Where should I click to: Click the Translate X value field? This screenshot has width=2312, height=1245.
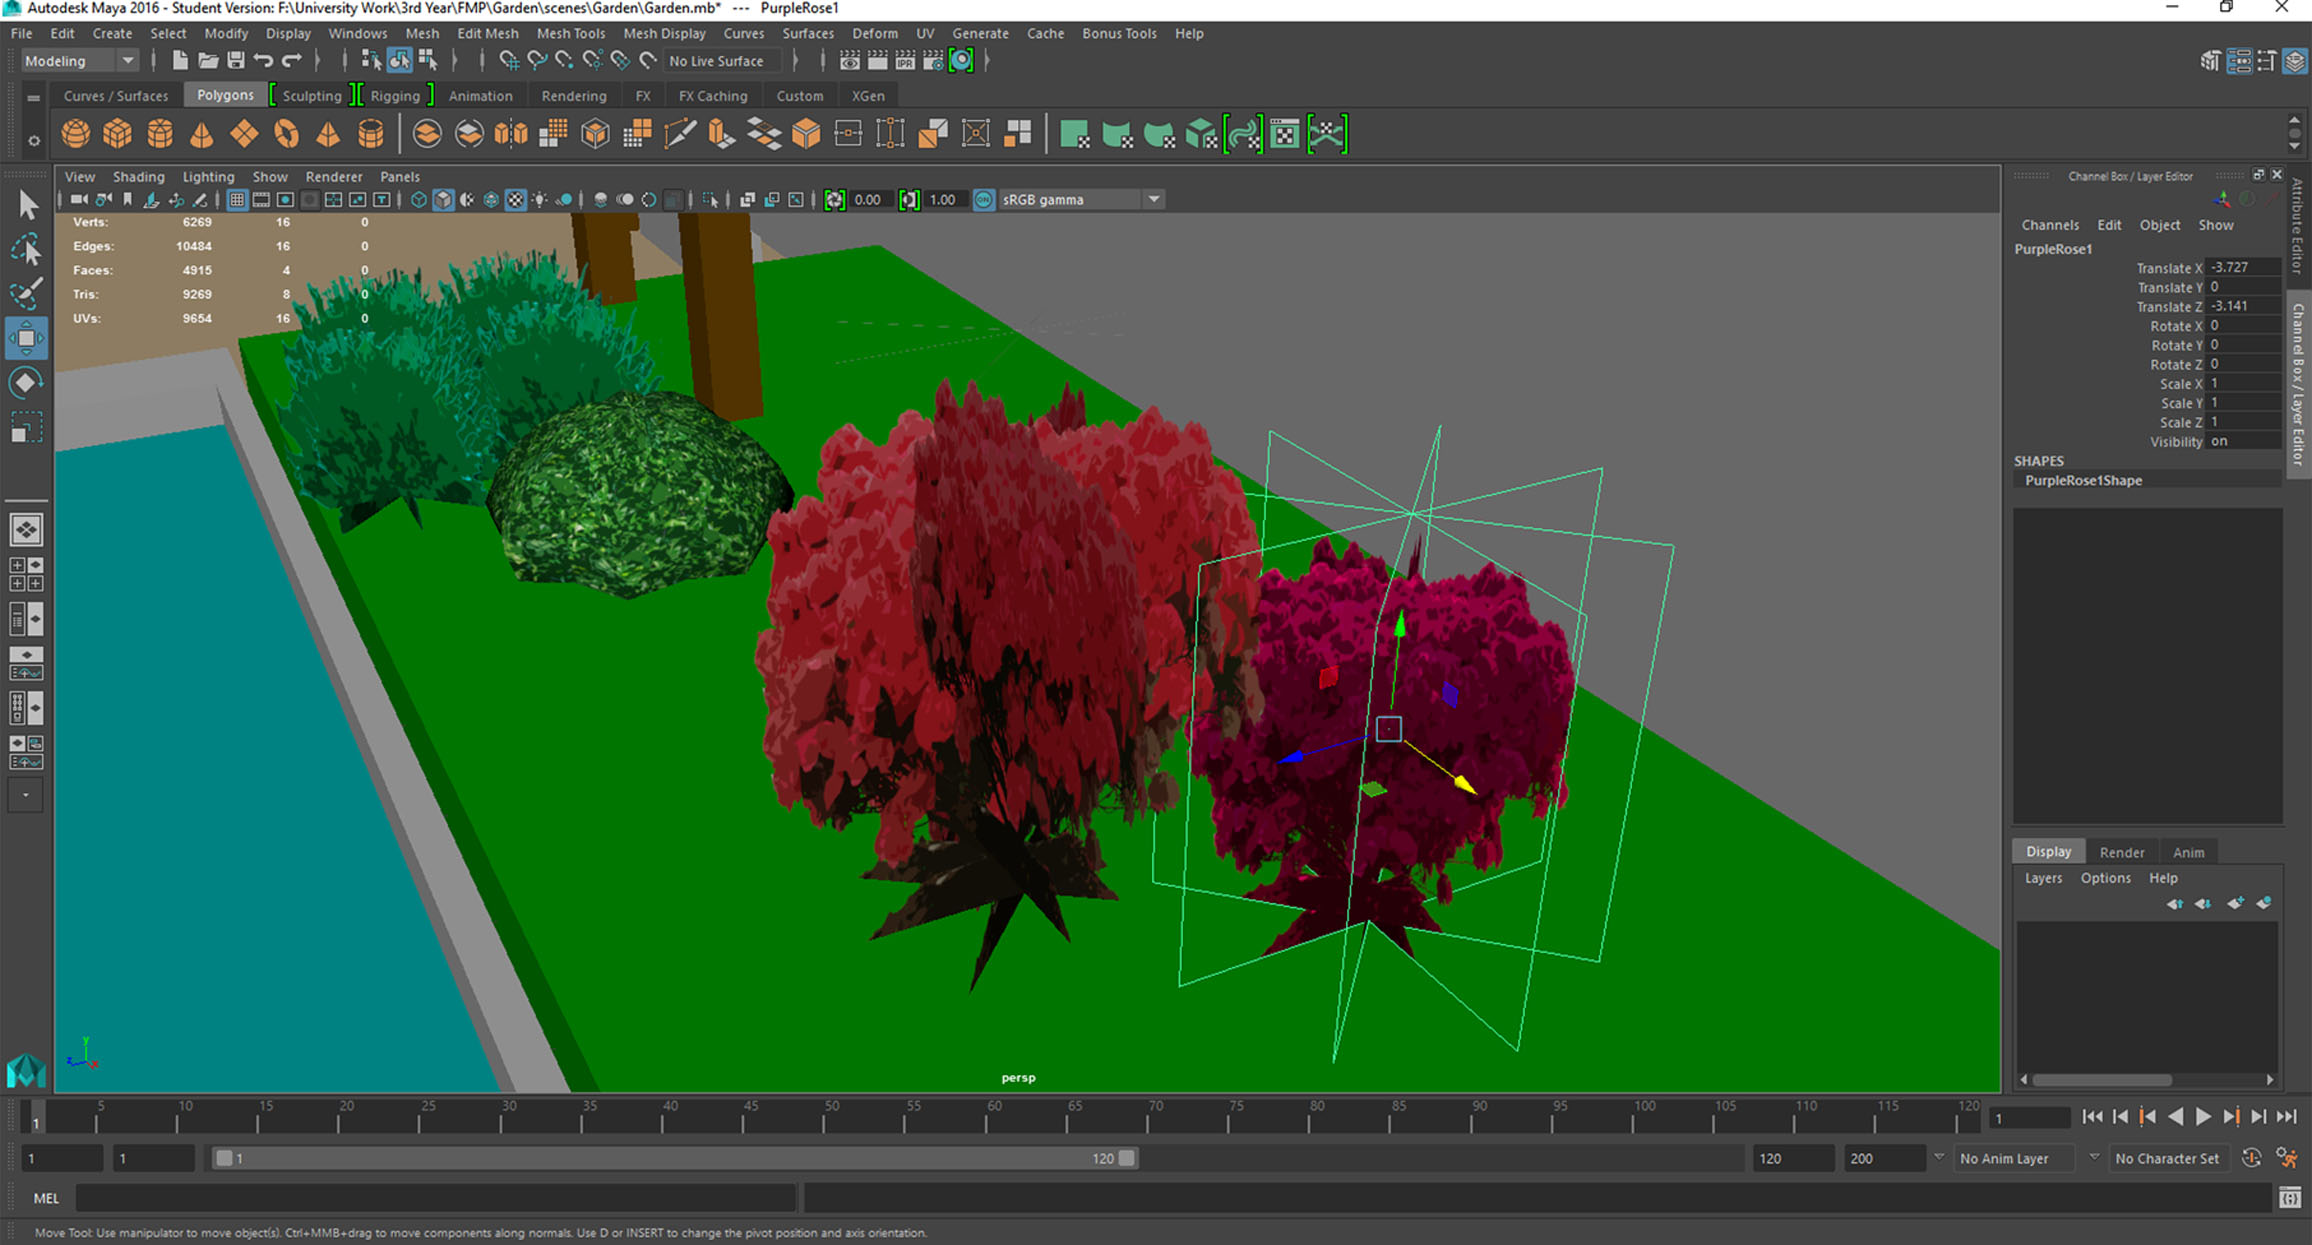2242,268
